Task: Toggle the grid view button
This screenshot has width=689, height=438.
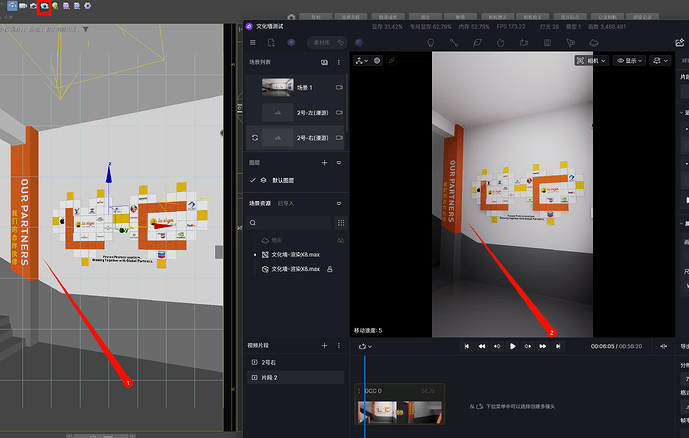Action: tap(341, 223)
